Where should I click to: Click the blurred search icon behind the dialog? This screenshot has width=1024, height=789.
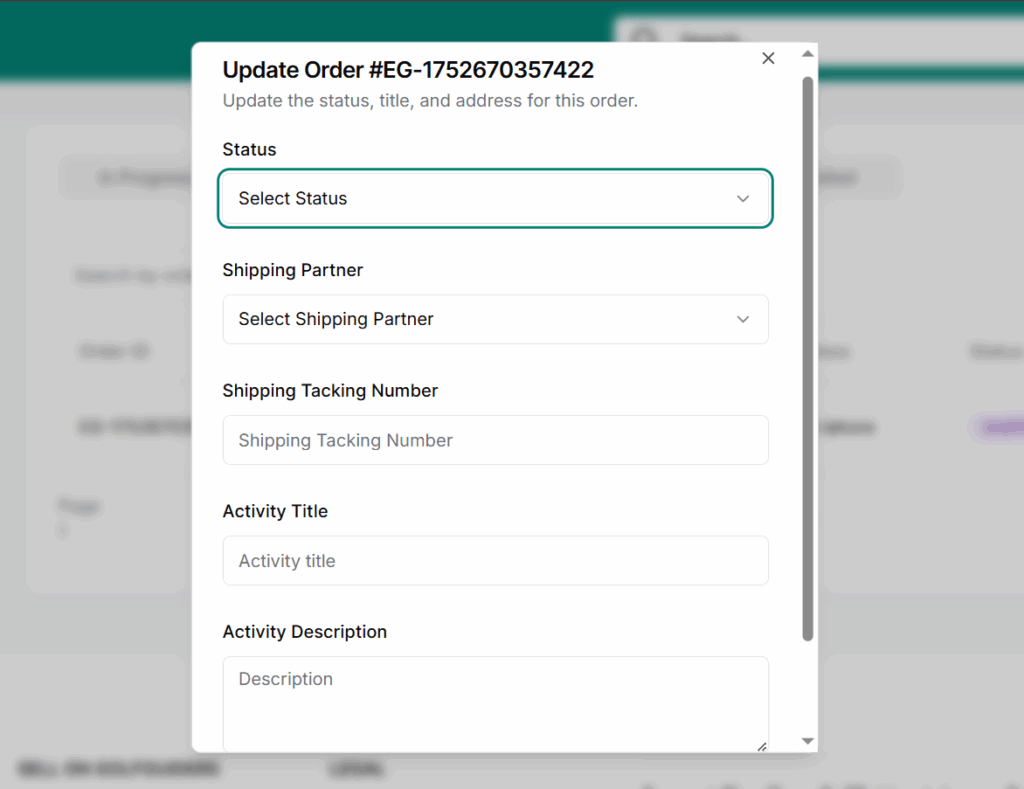coord(644,39)
